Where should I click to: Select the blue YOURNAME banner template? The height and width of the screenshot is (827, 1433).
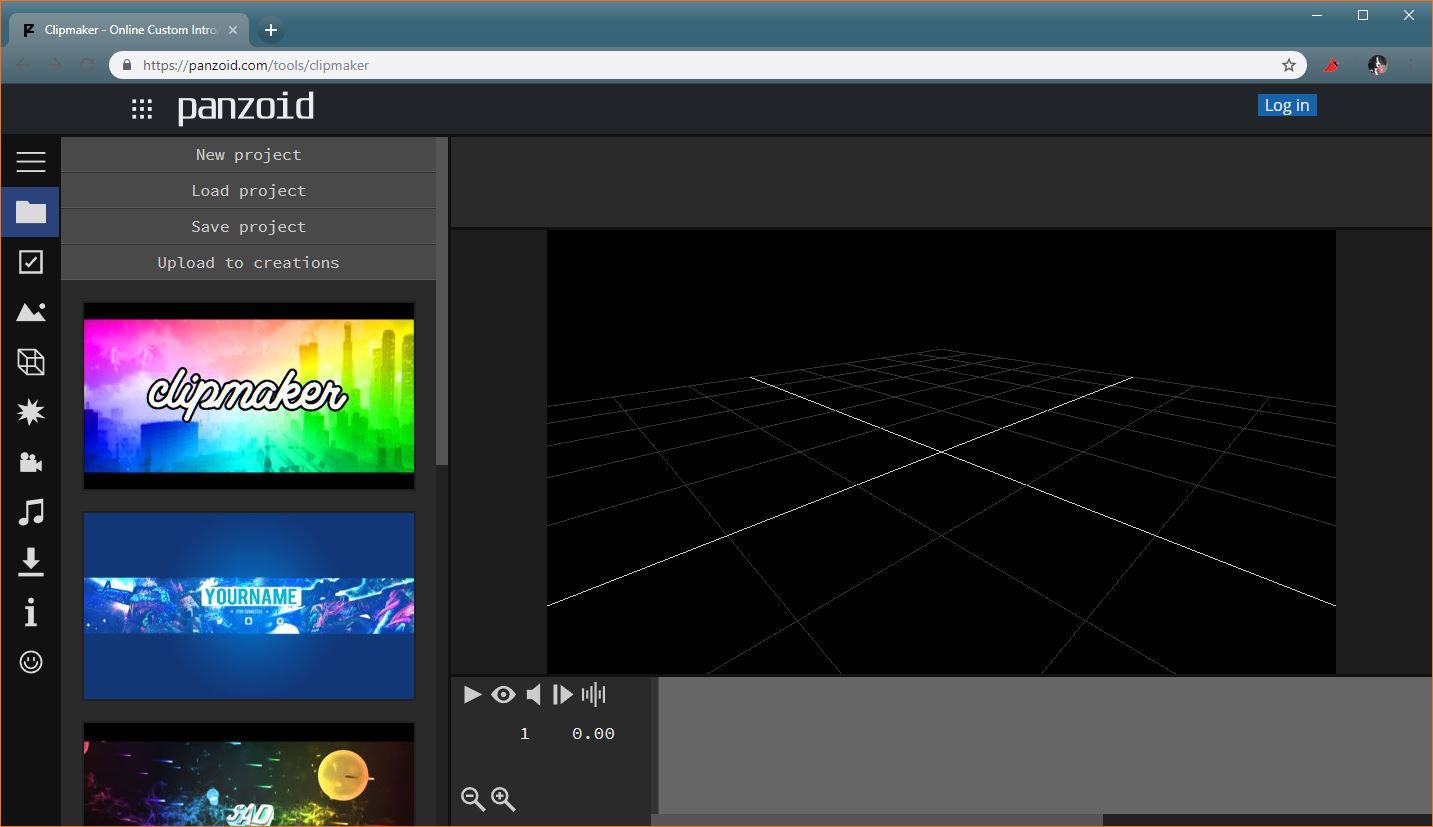(249, 606)
